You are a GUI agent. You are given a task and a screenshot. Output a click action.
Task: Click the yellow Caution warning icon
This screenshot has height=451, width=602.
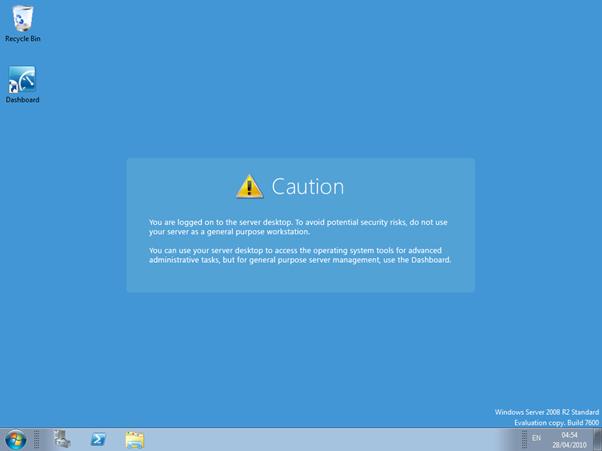coord(250,187)
